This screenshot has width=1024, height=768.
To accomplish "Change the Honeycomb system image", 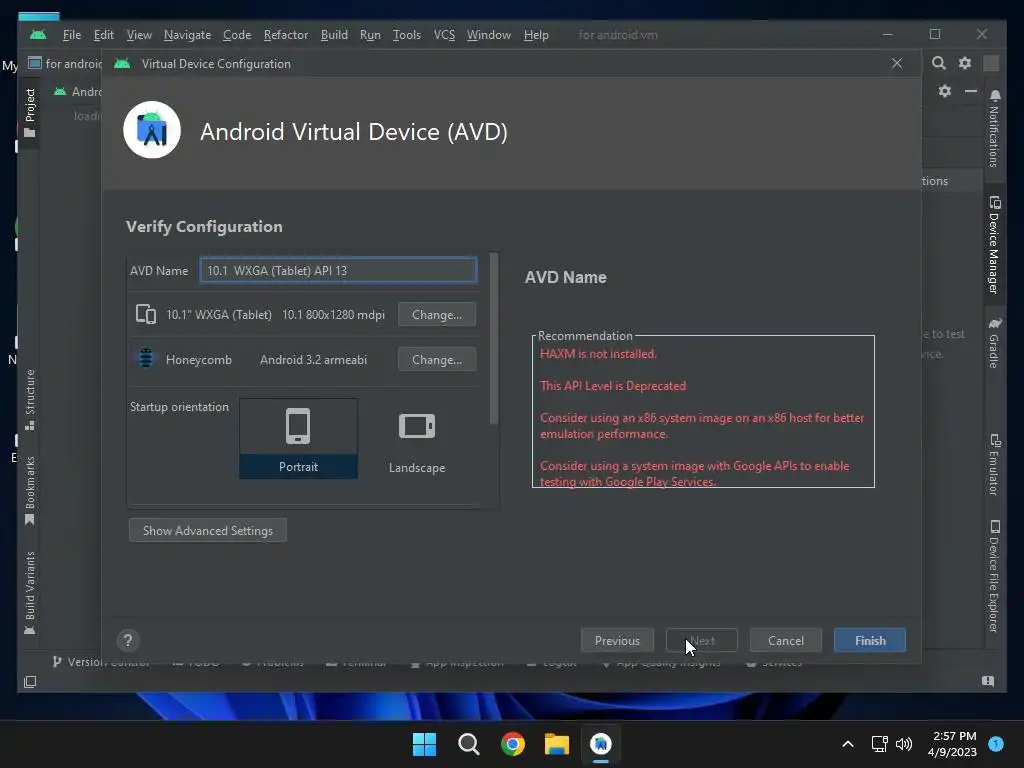I will click(436, 360).
